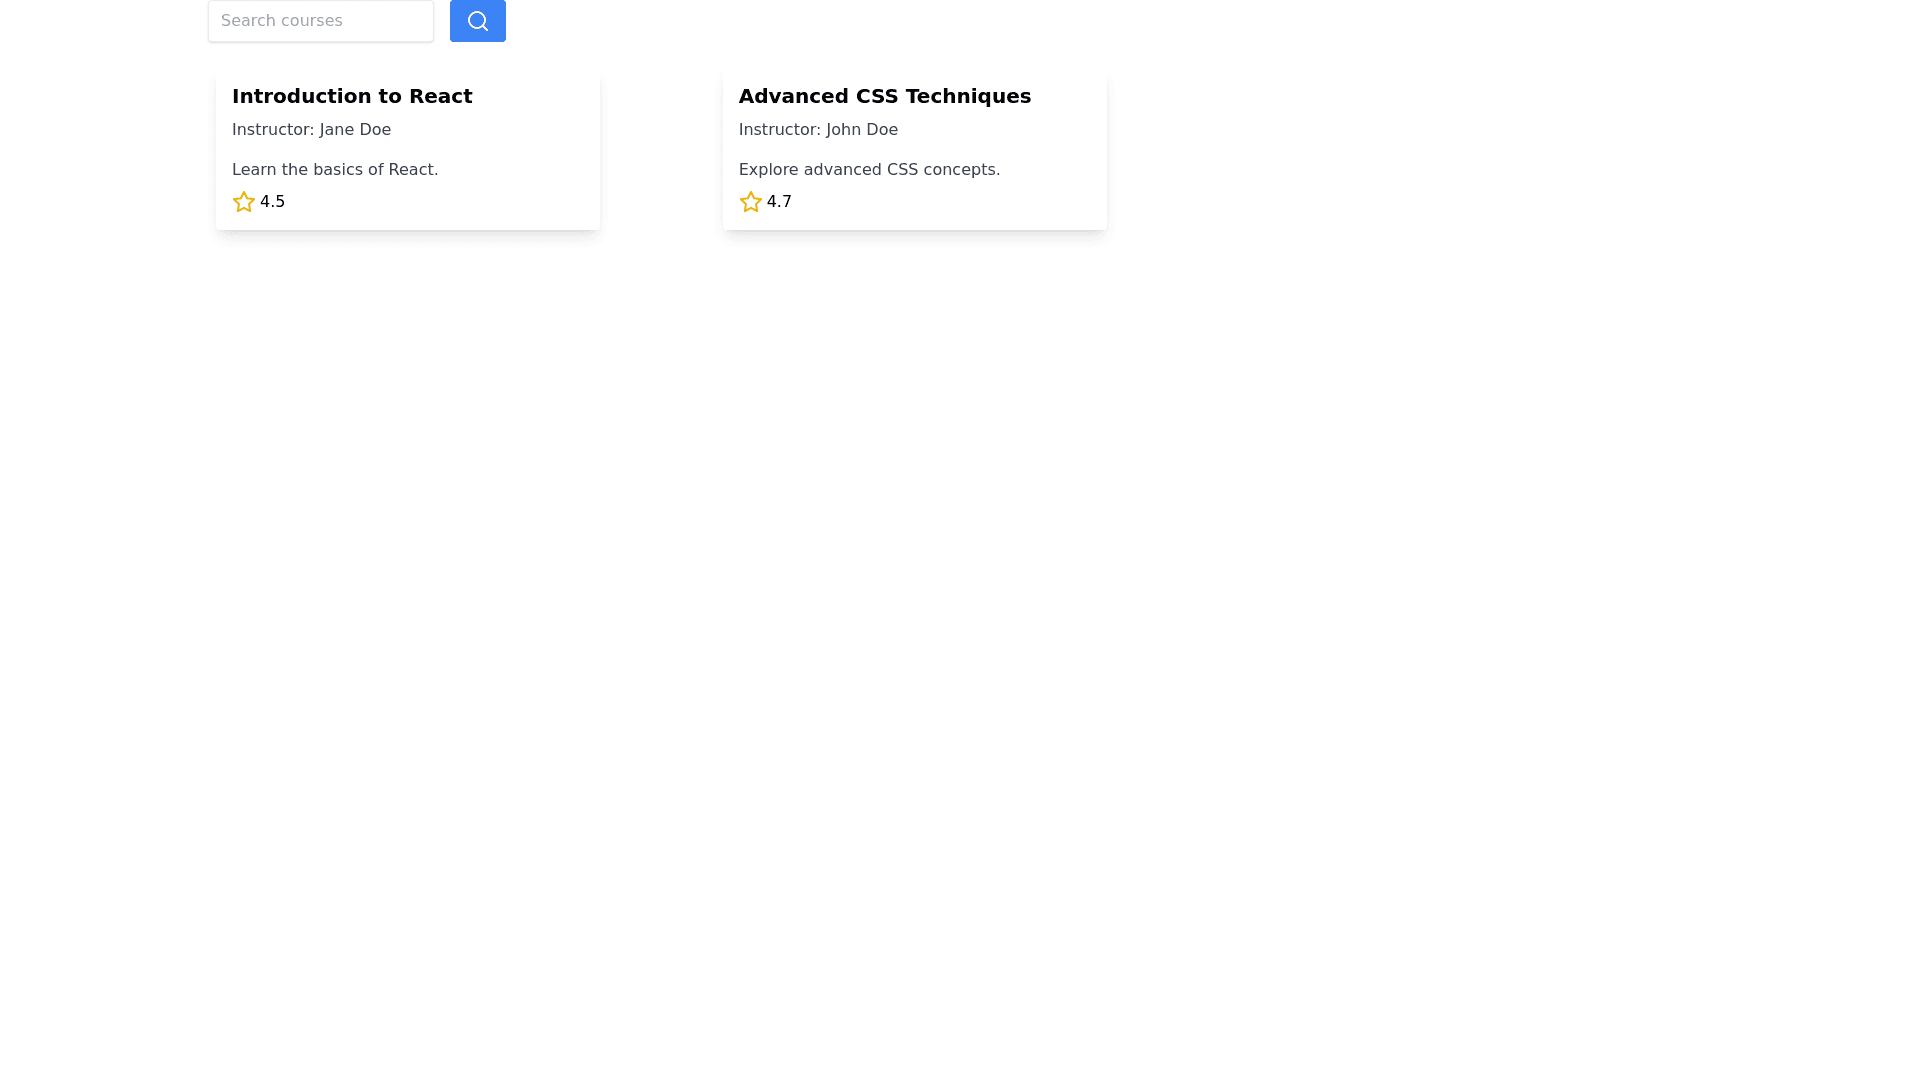Click the word Techniques in the course title

pos(967,96)
